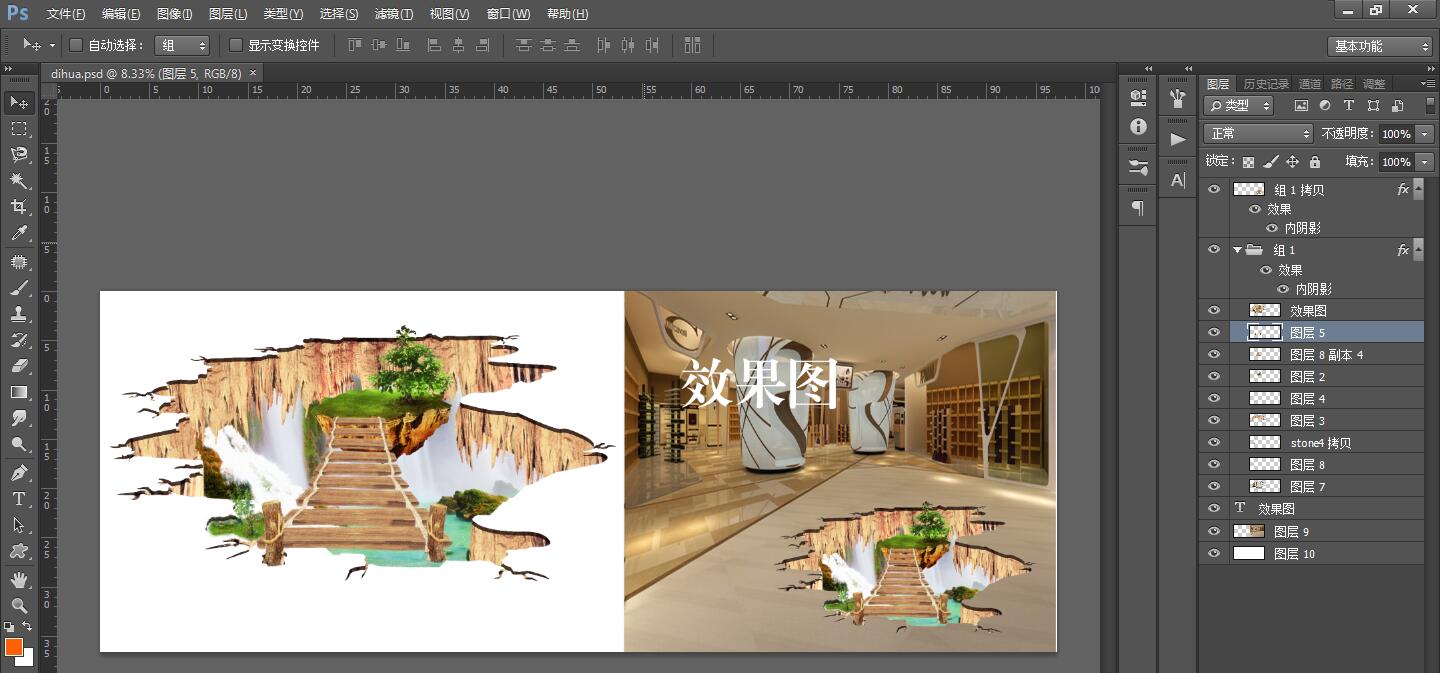The height and width of the screenshot is (673, 1440).
Task: Enable the 自动选择 checkbox
Action: 75,45
